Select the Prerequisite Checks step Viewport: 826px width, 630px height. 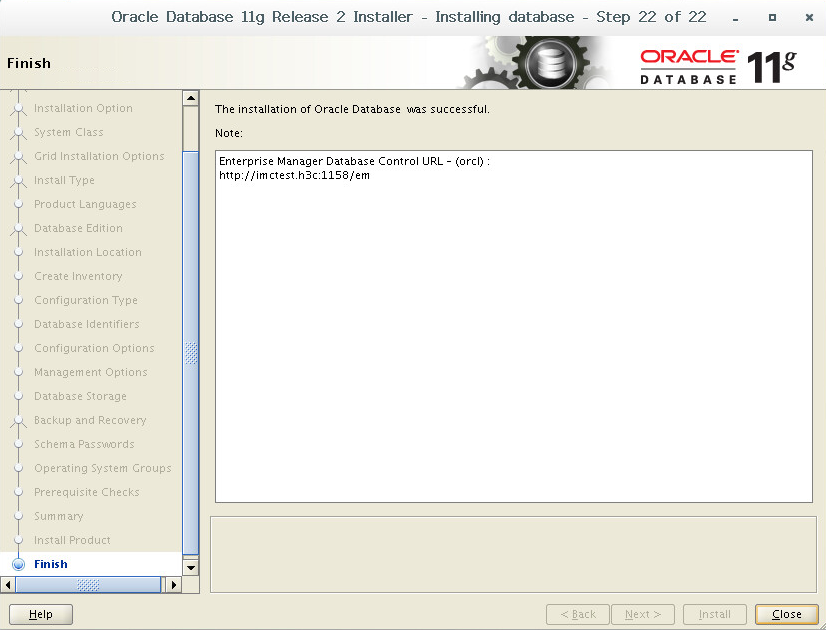coord(86,492)
